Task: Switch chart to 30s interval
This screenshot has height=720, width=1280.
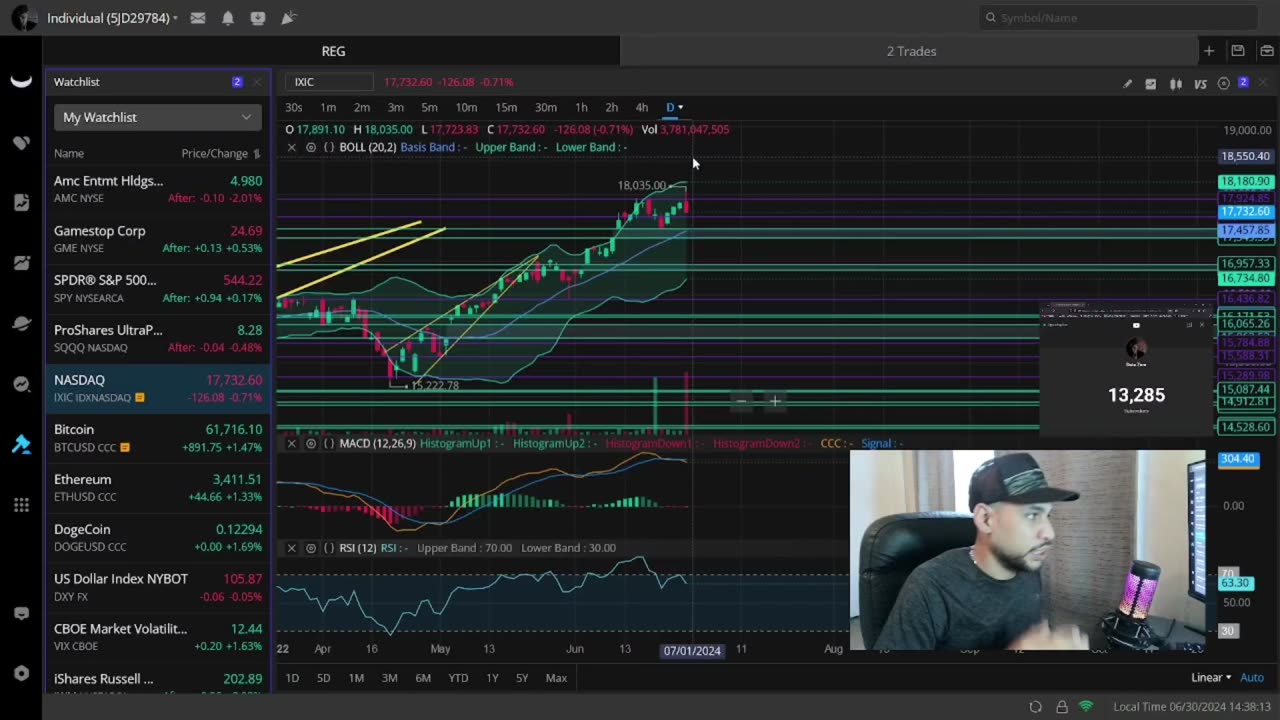Action: coord(294,107)
